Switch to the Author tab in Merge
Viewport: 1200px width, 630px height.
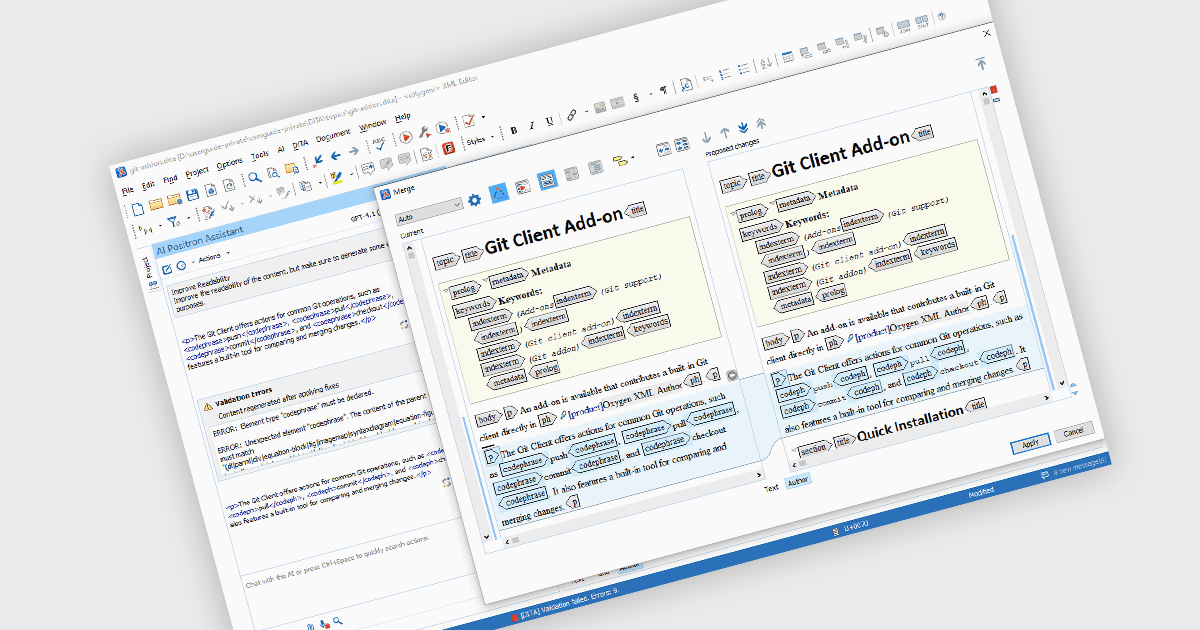click(x=797, y=482)
